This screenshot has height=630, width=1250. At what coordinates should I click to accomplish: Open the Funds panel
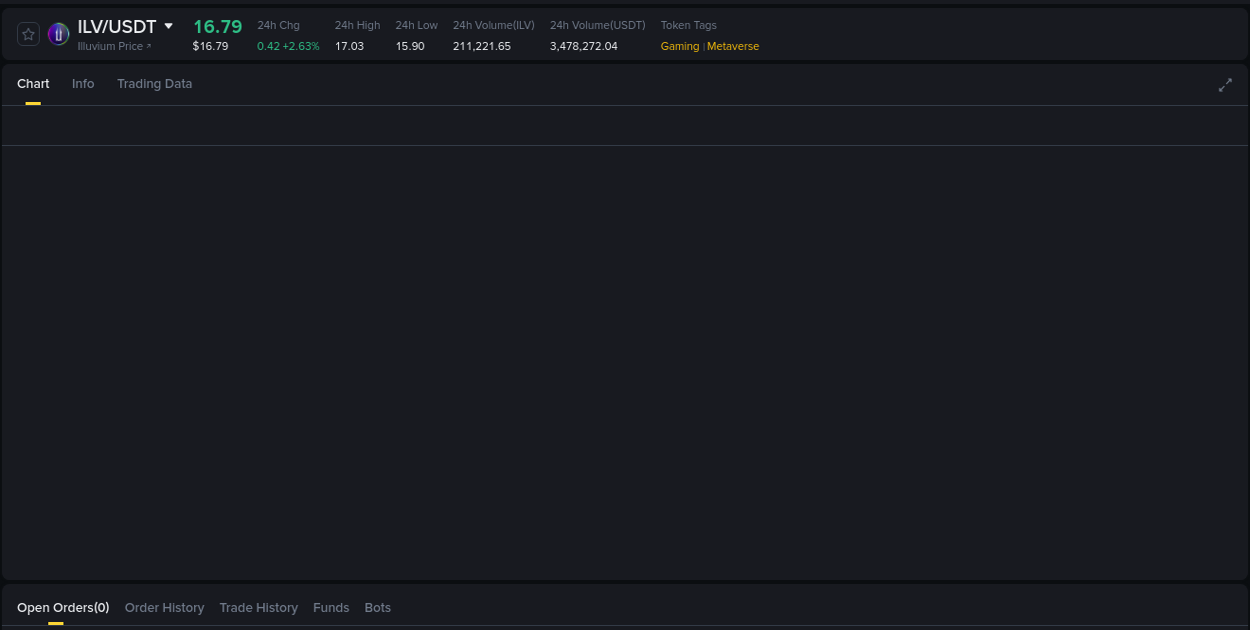point(331,607)
